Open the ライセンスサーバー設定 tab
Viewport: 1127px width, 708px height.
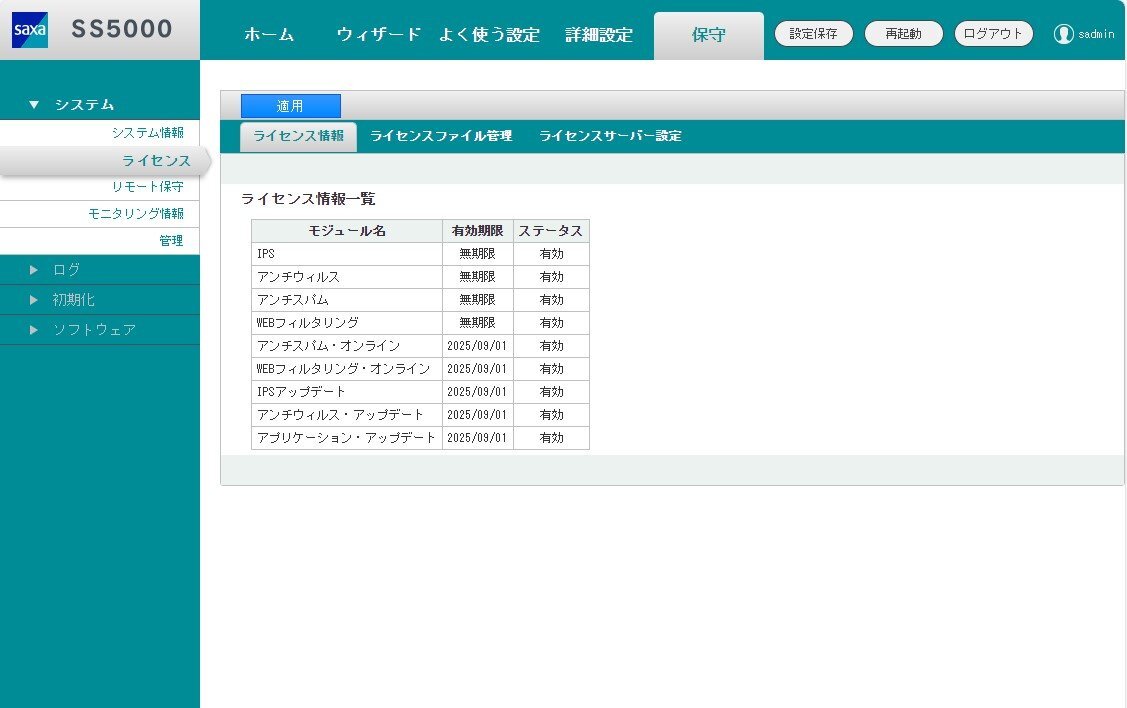[x=610, y=136]
